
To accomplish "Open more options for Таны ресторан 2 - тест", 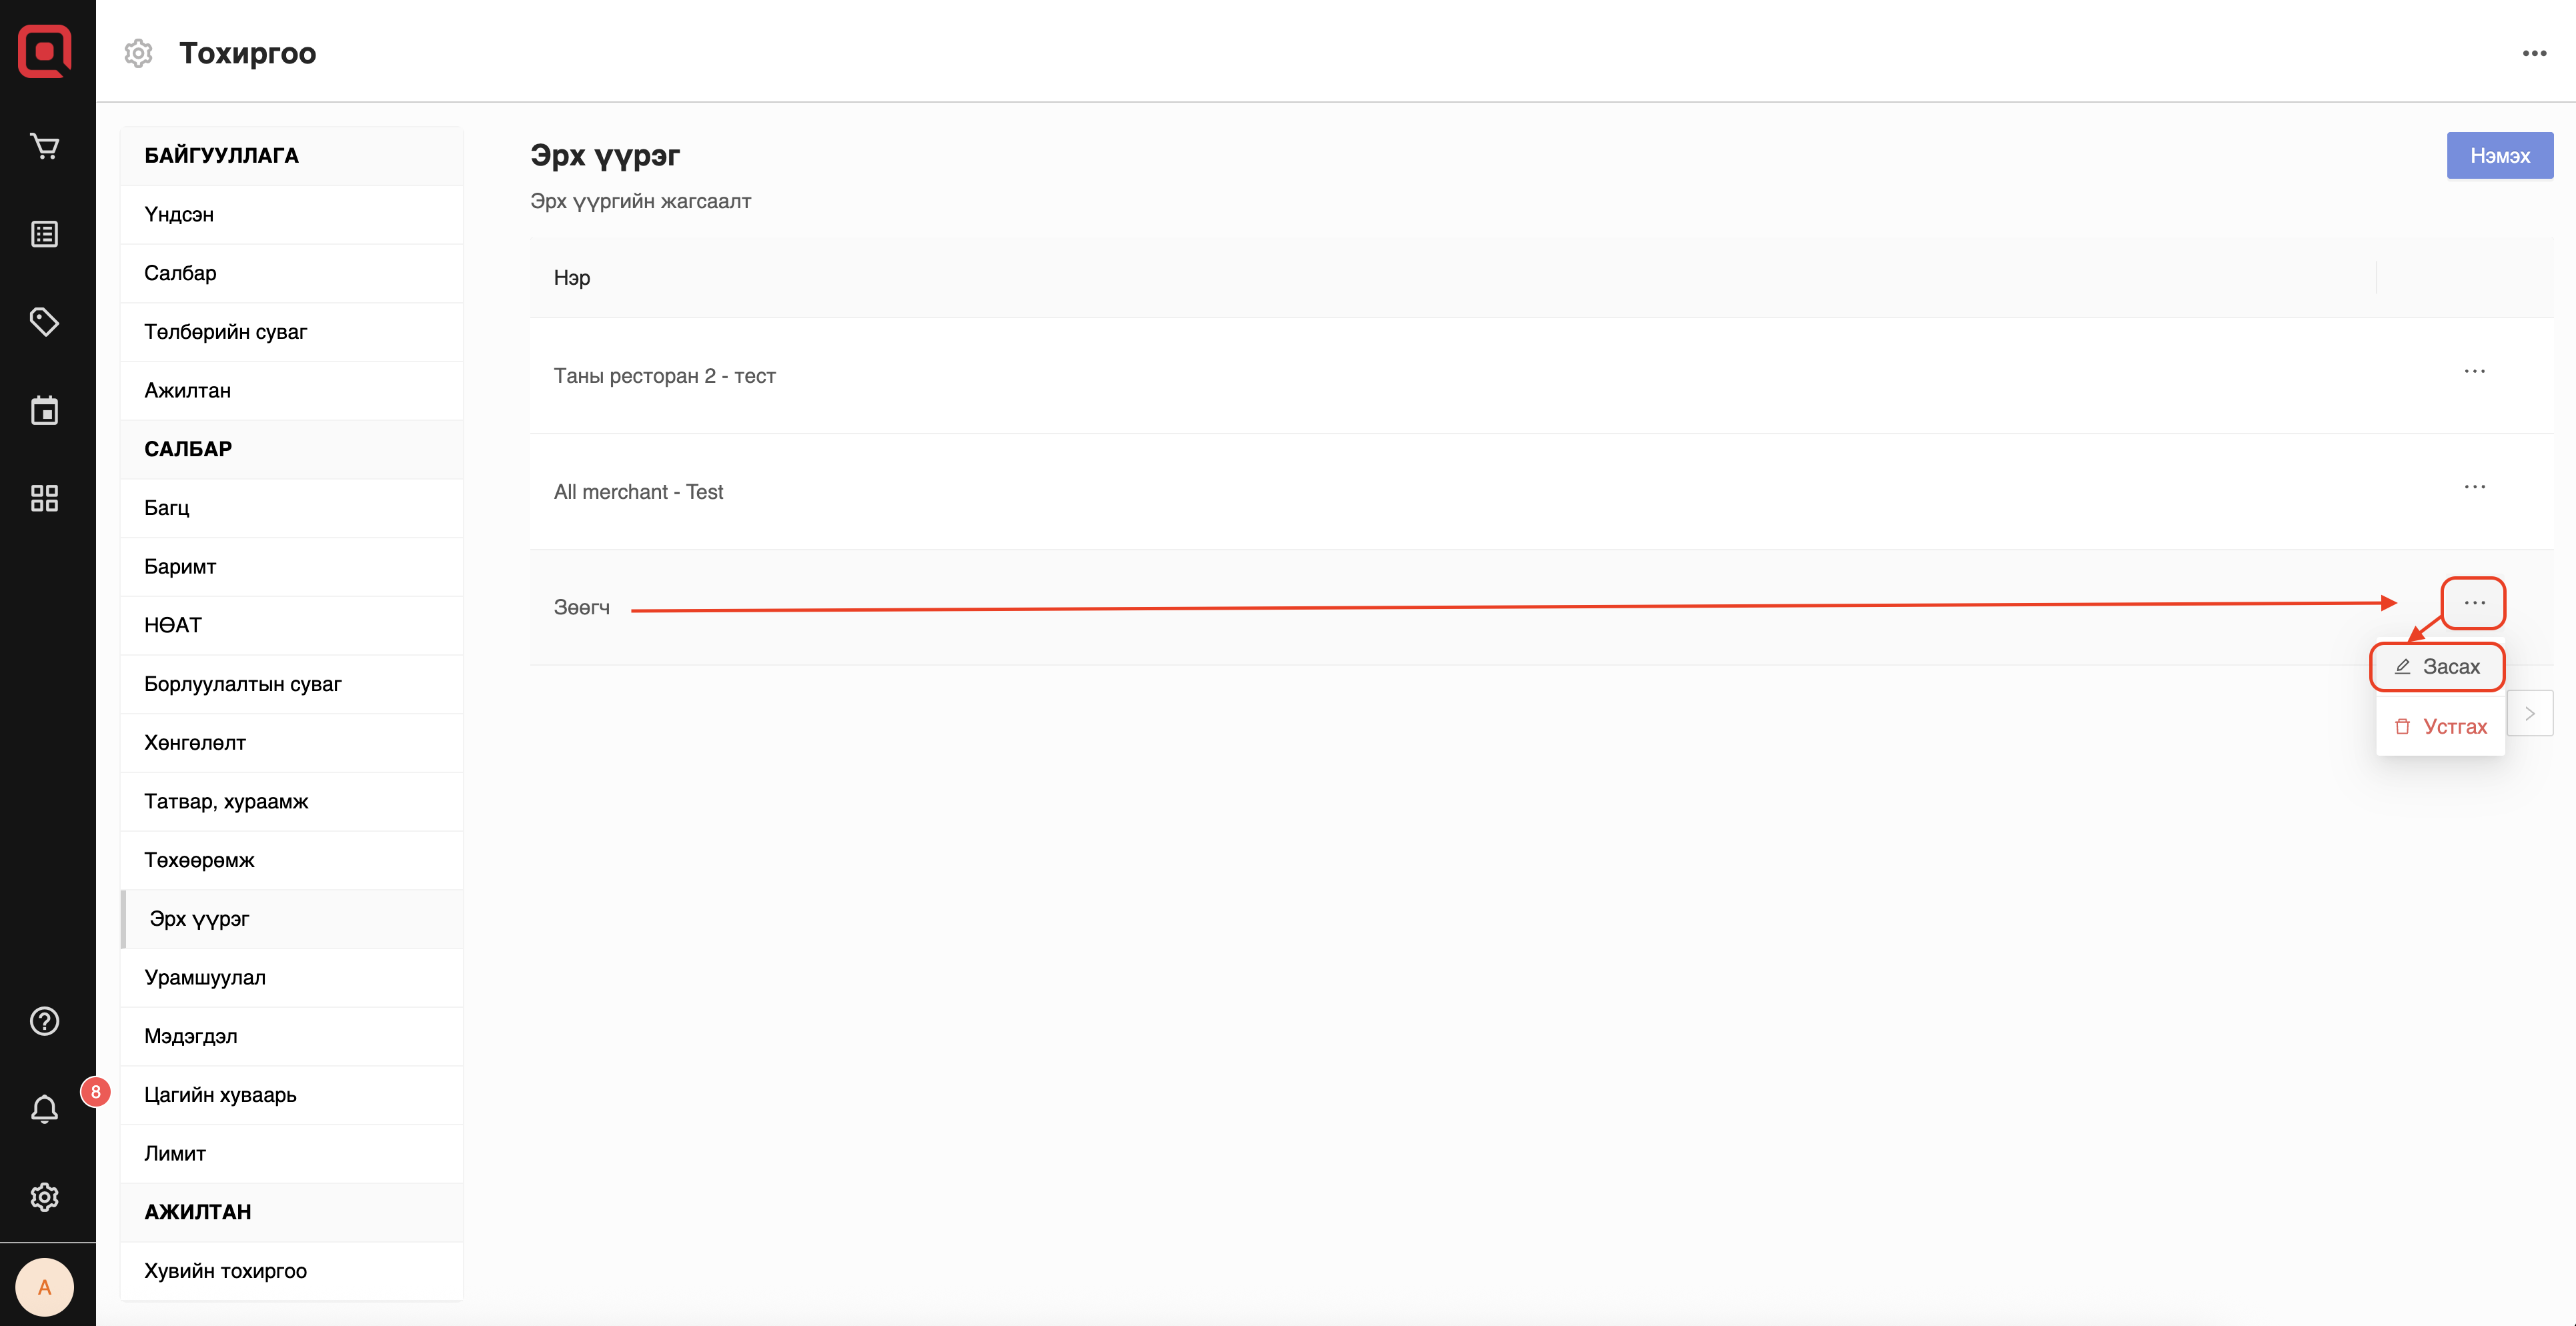I will click(x=2474, y=372).
